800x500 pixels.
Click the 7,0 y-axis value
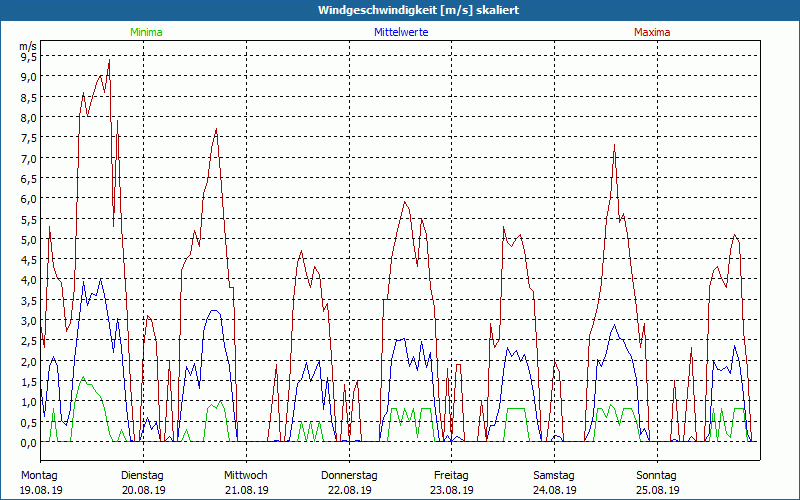29,158
